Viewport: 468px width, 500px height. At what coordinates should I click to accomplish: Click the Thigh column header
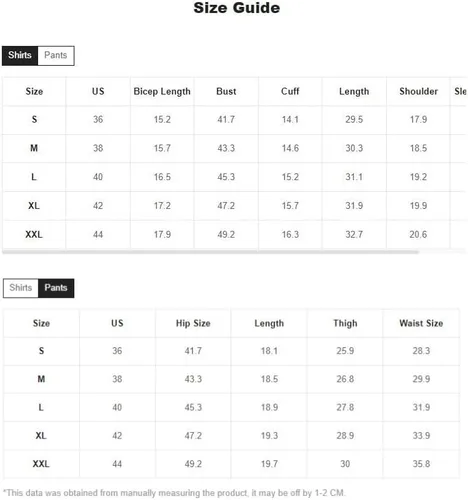[345, 323]
